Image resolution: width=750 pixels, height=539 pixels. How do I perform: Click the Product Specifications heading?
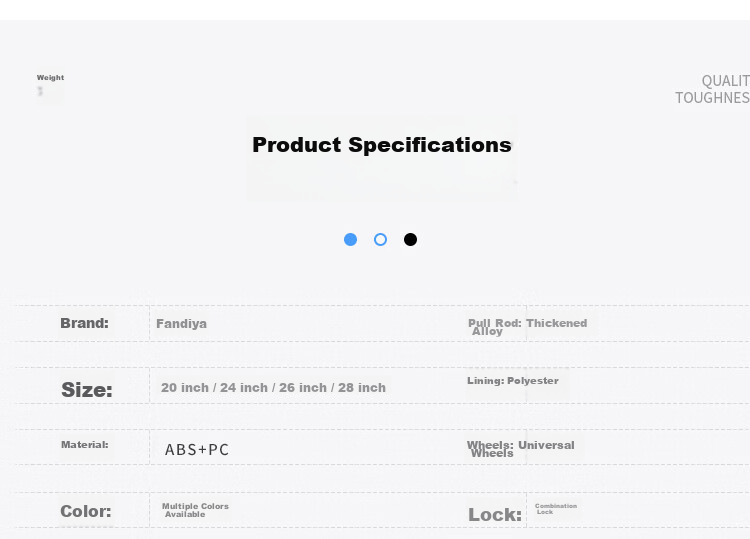[382, 145]
